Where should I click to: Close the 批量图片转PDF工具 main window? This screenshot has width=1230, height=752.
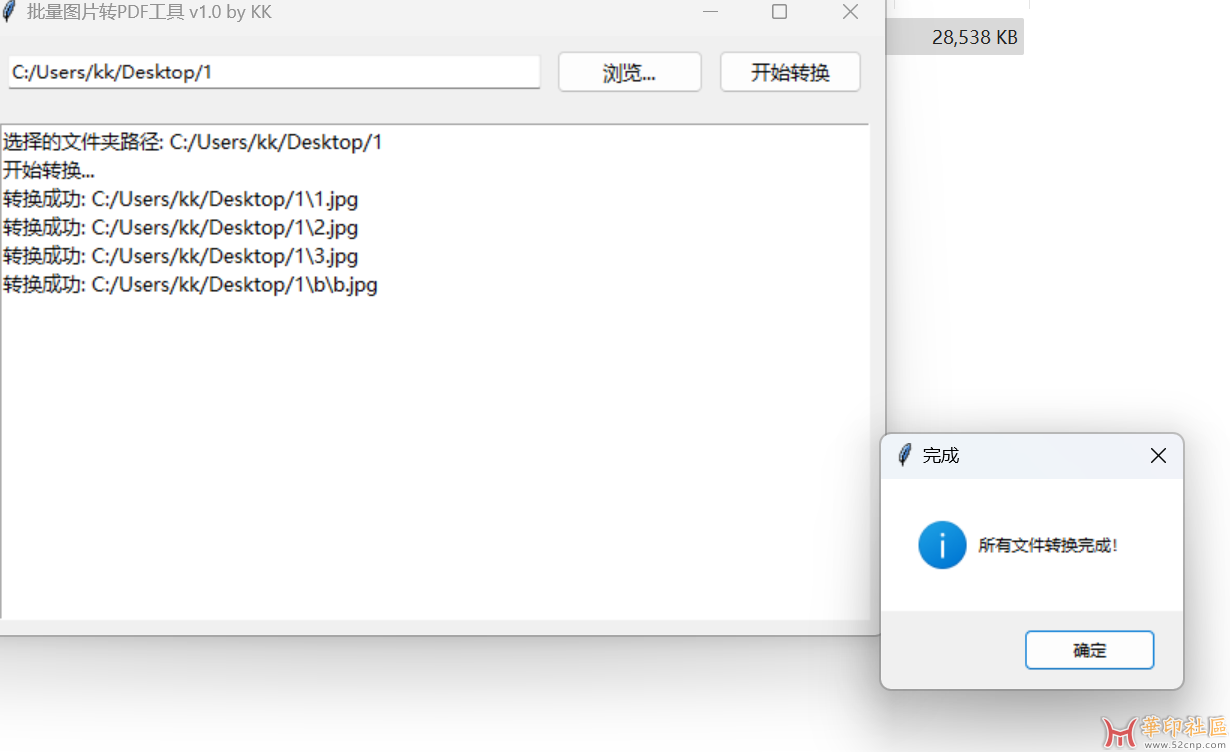pos(850,12)
